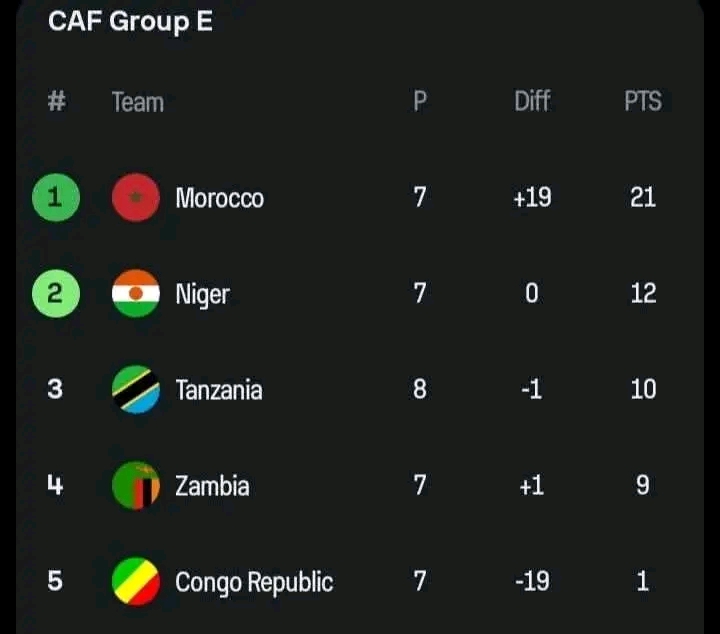Click the green rank 1 badge
720x634 pixels.
click(x=55, y=197)
